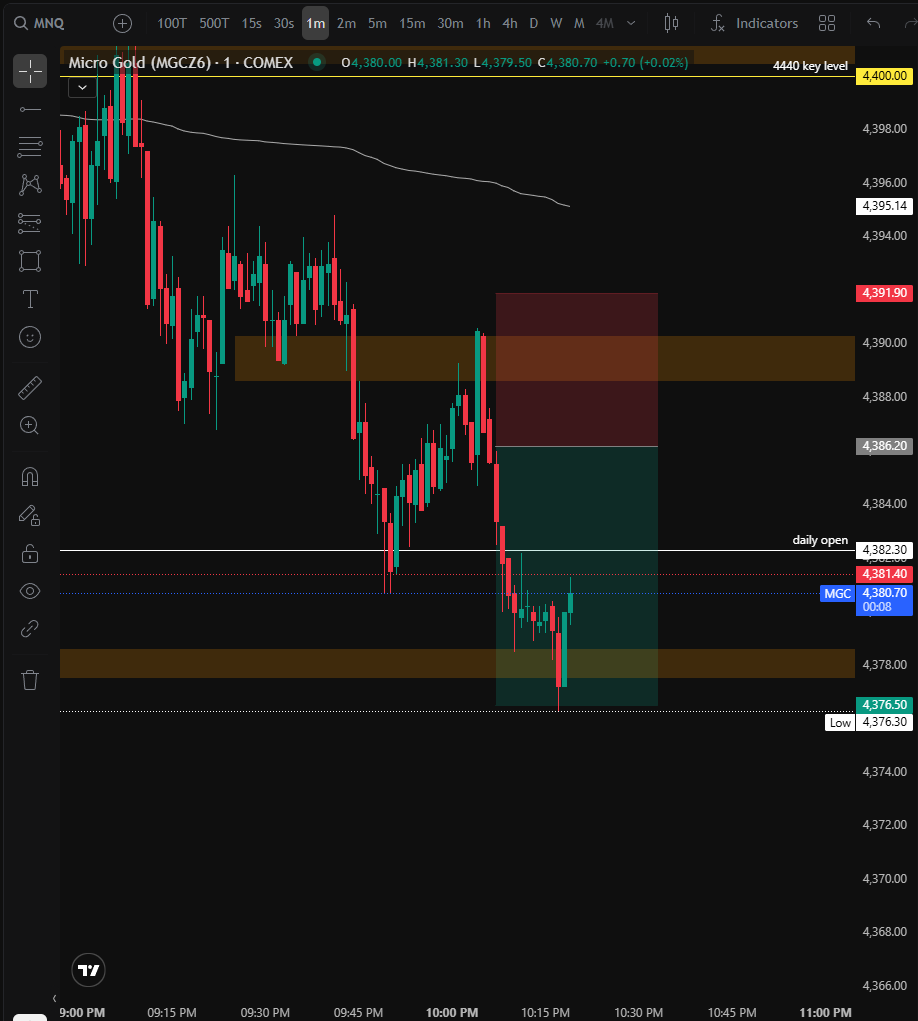Viewport: 918px width, 1021px height.
Task: Open forecasting and measurement position tools
Action: pyautogui.click(x=30, y=223)
